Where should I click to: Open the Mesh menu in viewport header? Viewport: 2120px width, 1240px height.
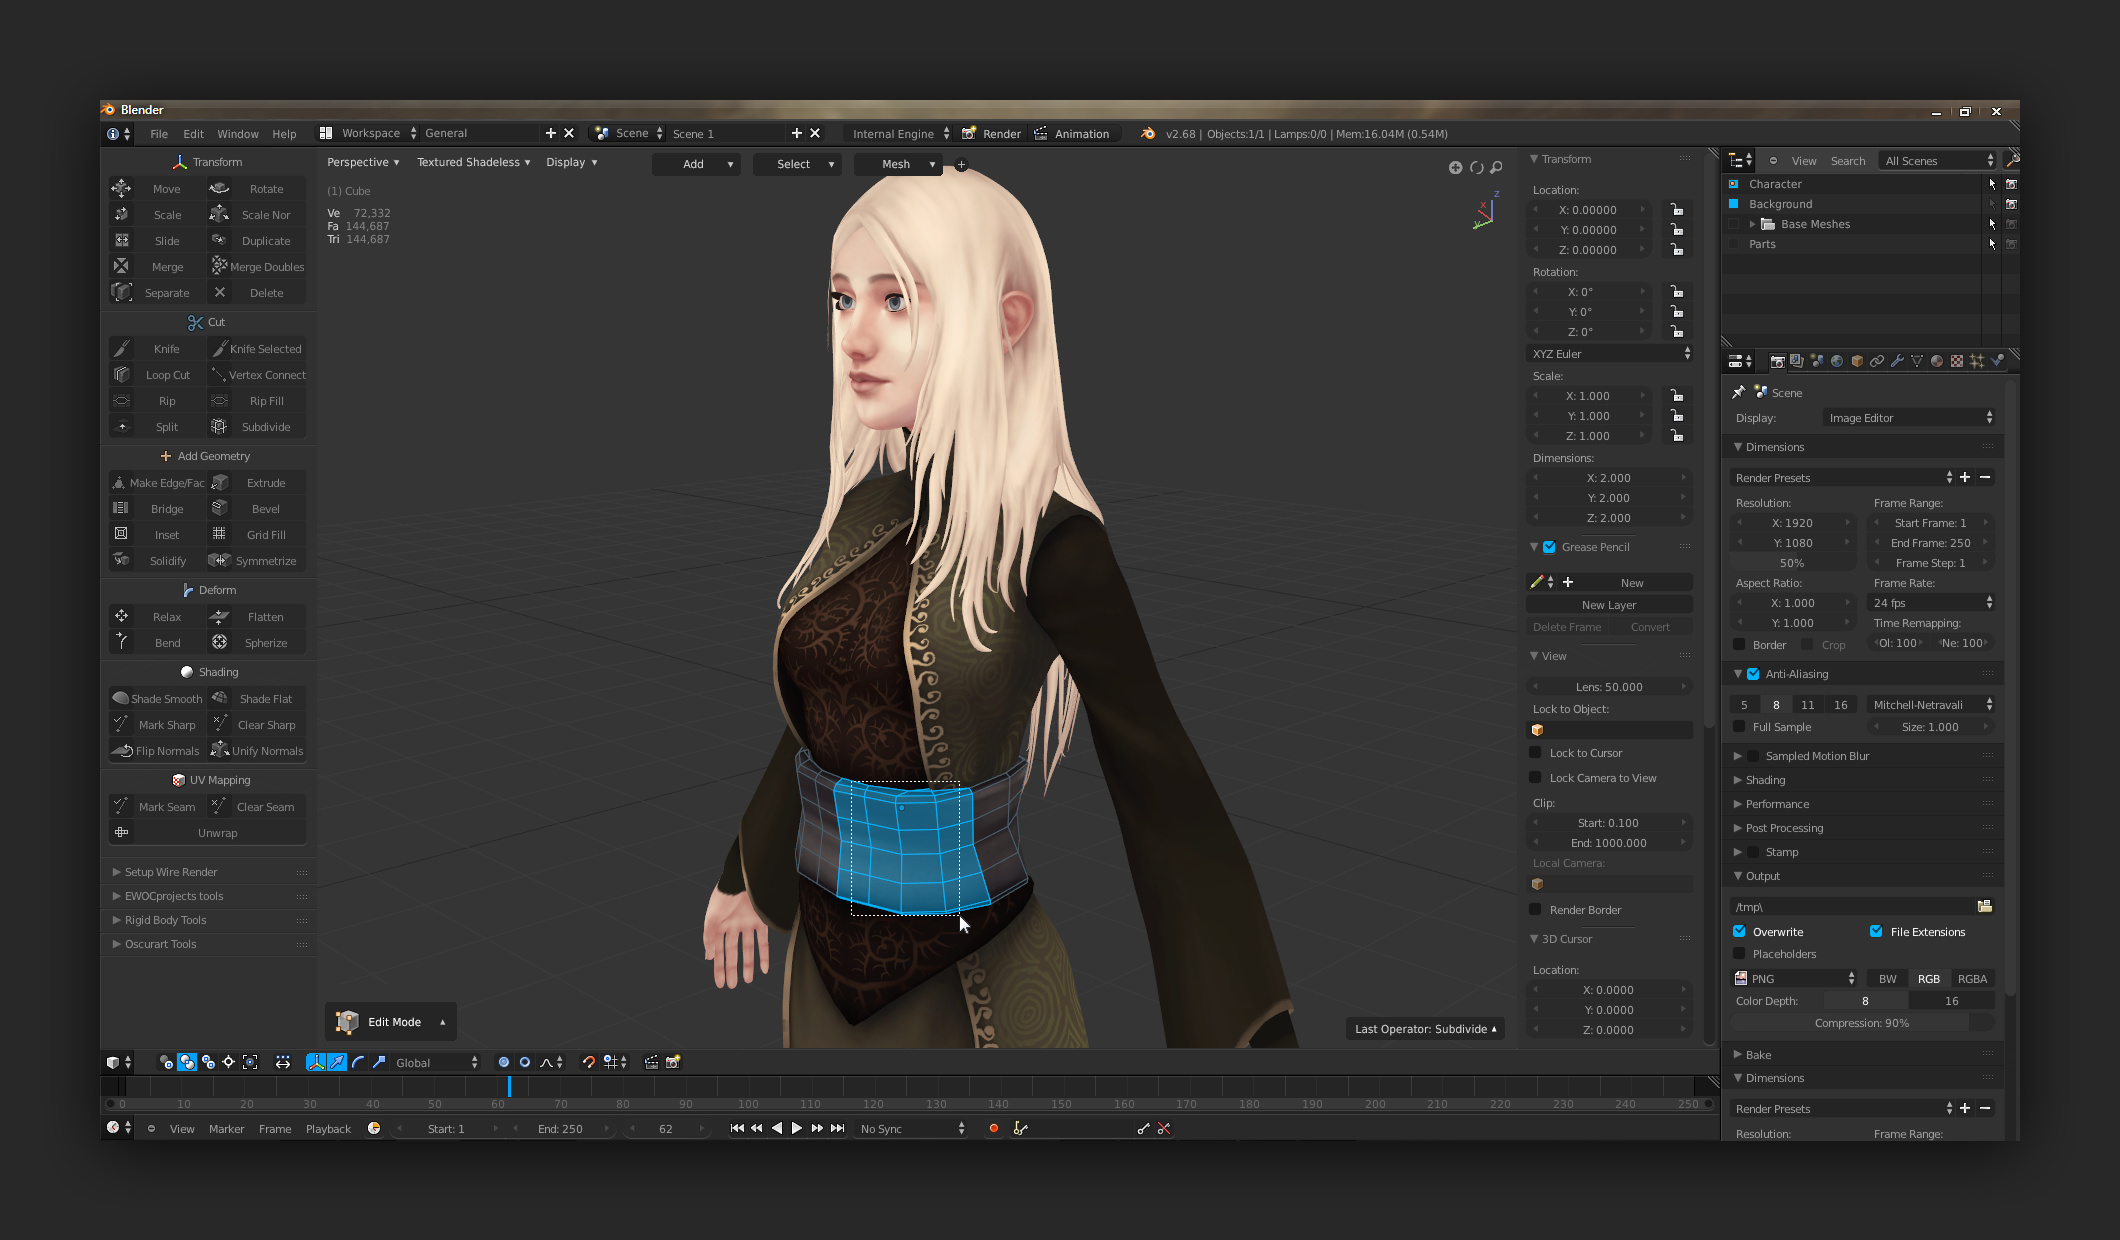pos(896,164)
